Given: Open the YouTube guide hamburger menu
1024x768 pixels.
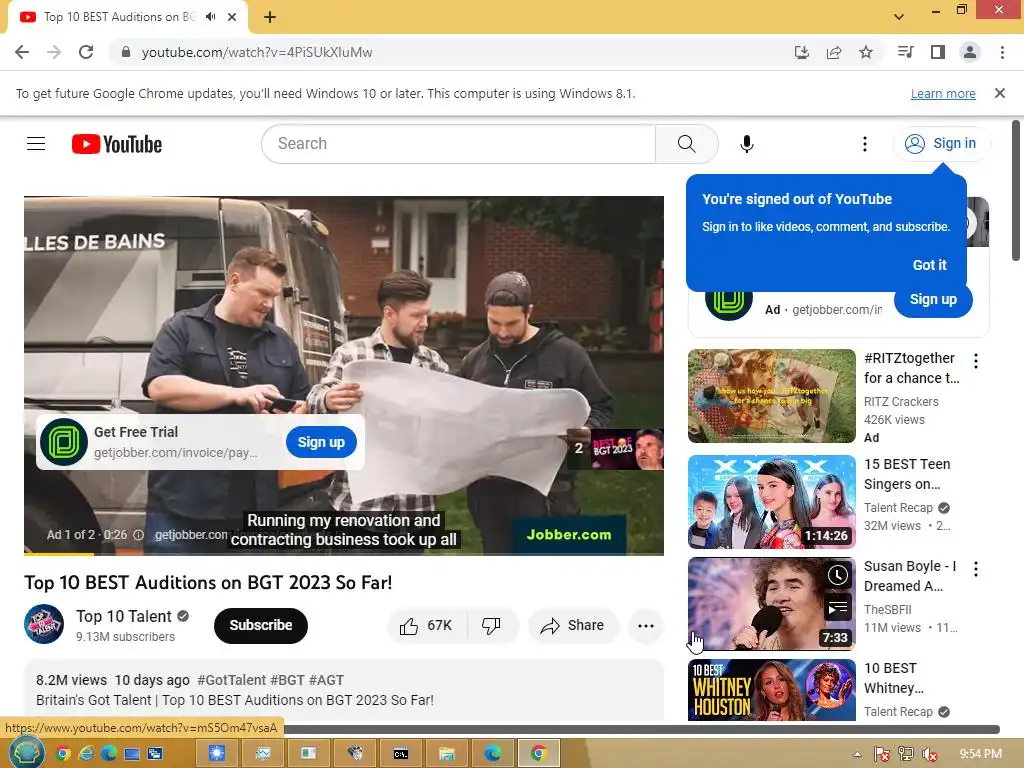Looking at the screenshot, I should (x=36, y=144).
